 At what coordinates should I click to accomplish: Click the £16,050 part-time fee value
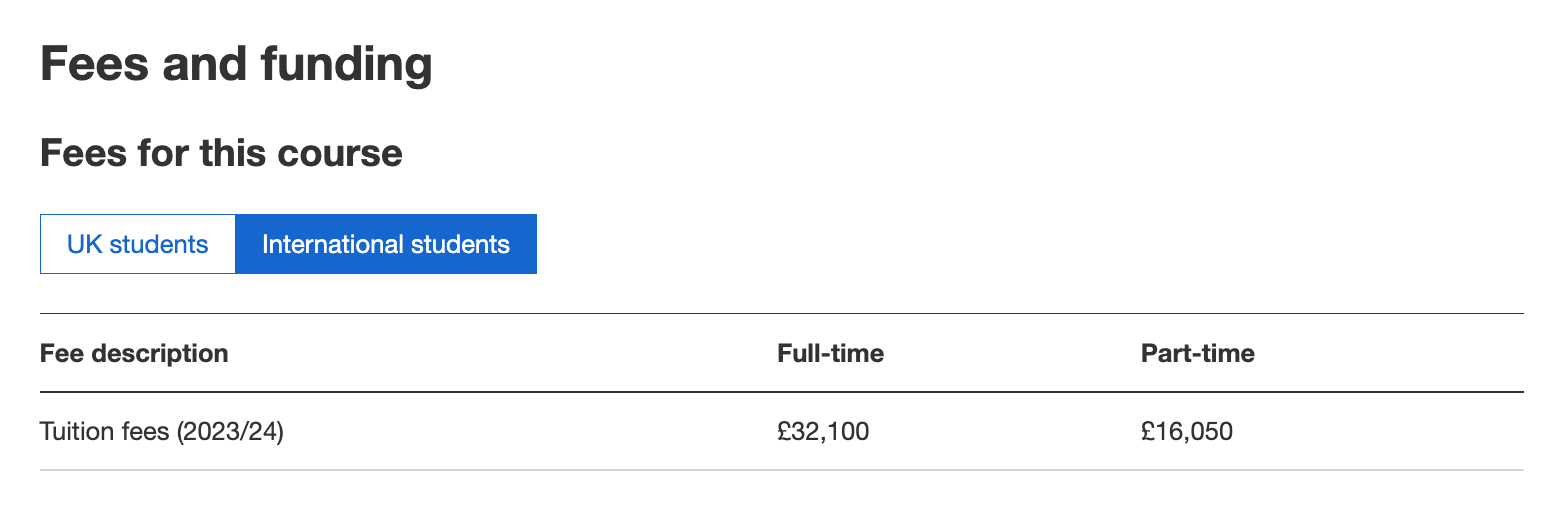[1187, 432]
